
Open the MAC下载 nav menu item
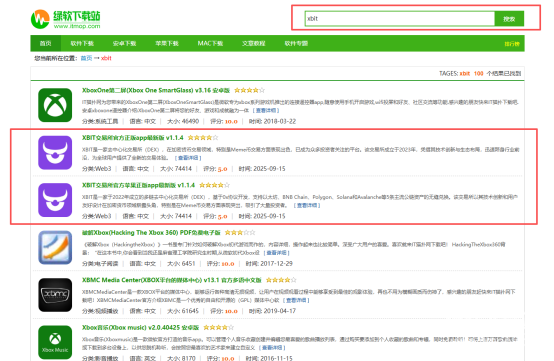tap(210, 43)
